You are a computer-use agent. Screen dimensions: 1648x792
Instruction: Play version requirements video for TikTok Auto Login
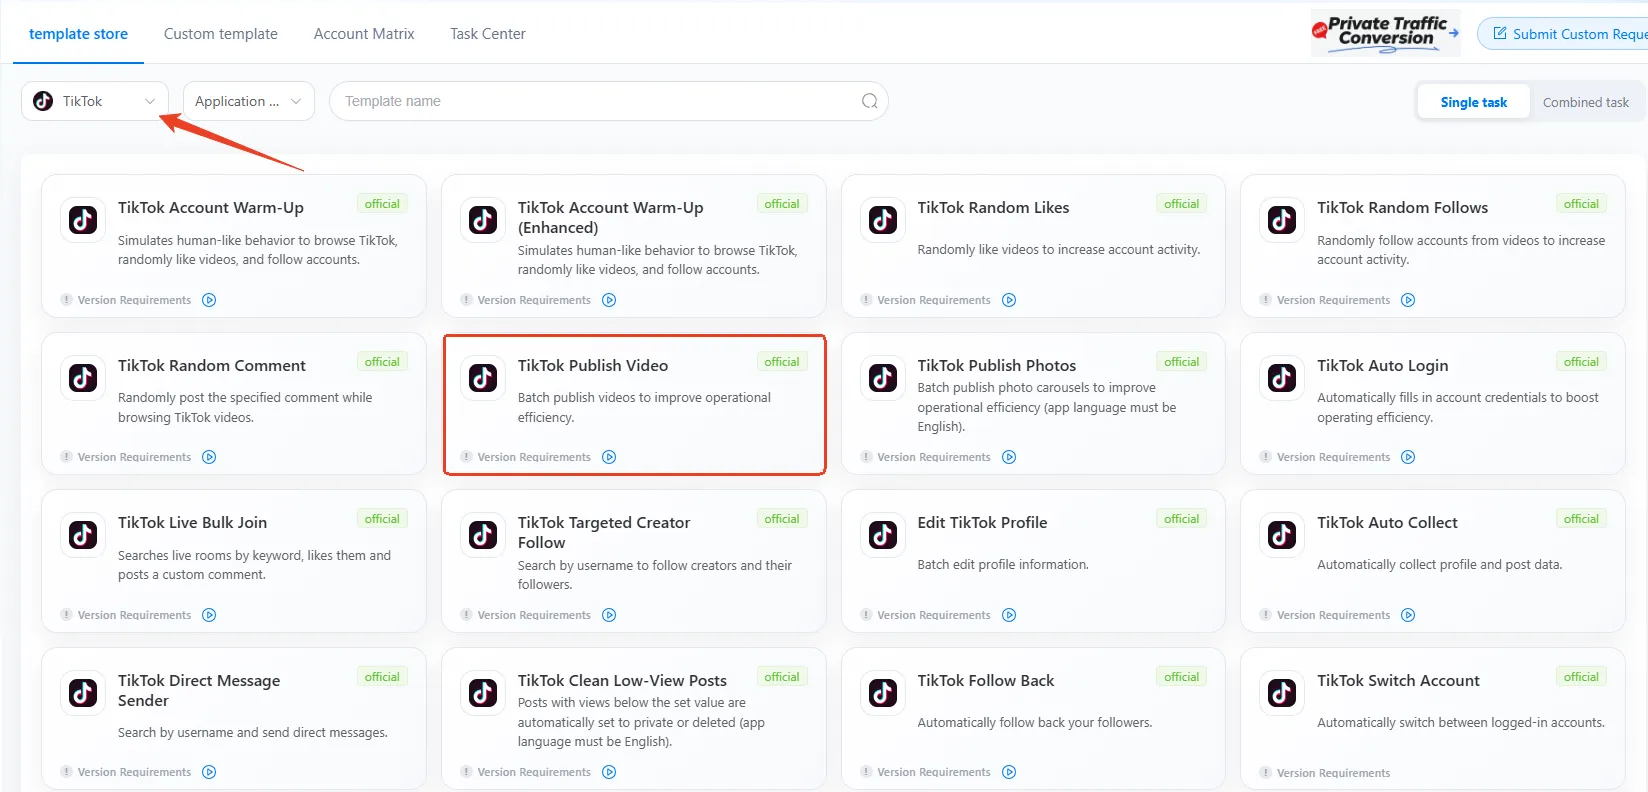[x=1408, y=457]
